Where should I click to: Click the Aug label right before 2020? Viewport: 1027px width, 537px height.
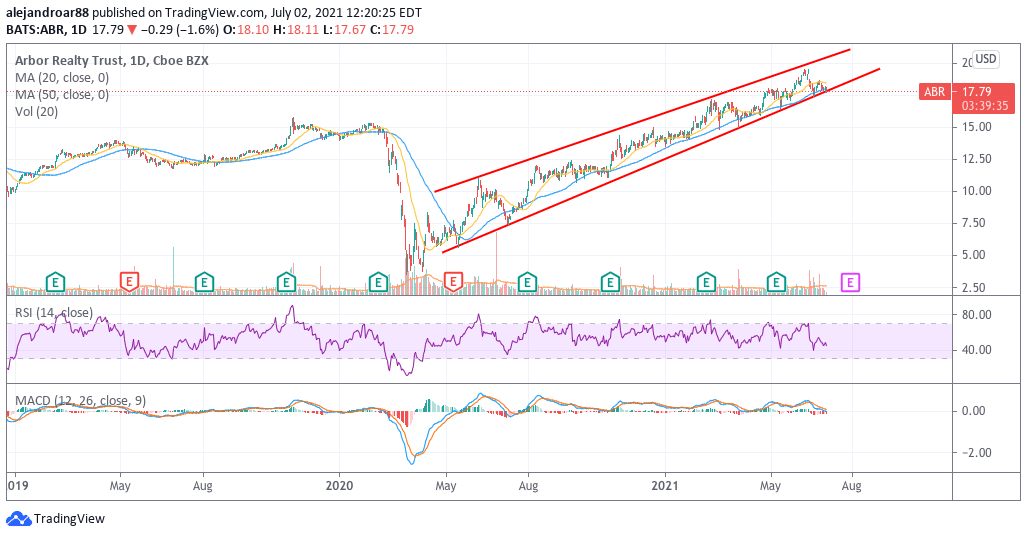[202, 485]
